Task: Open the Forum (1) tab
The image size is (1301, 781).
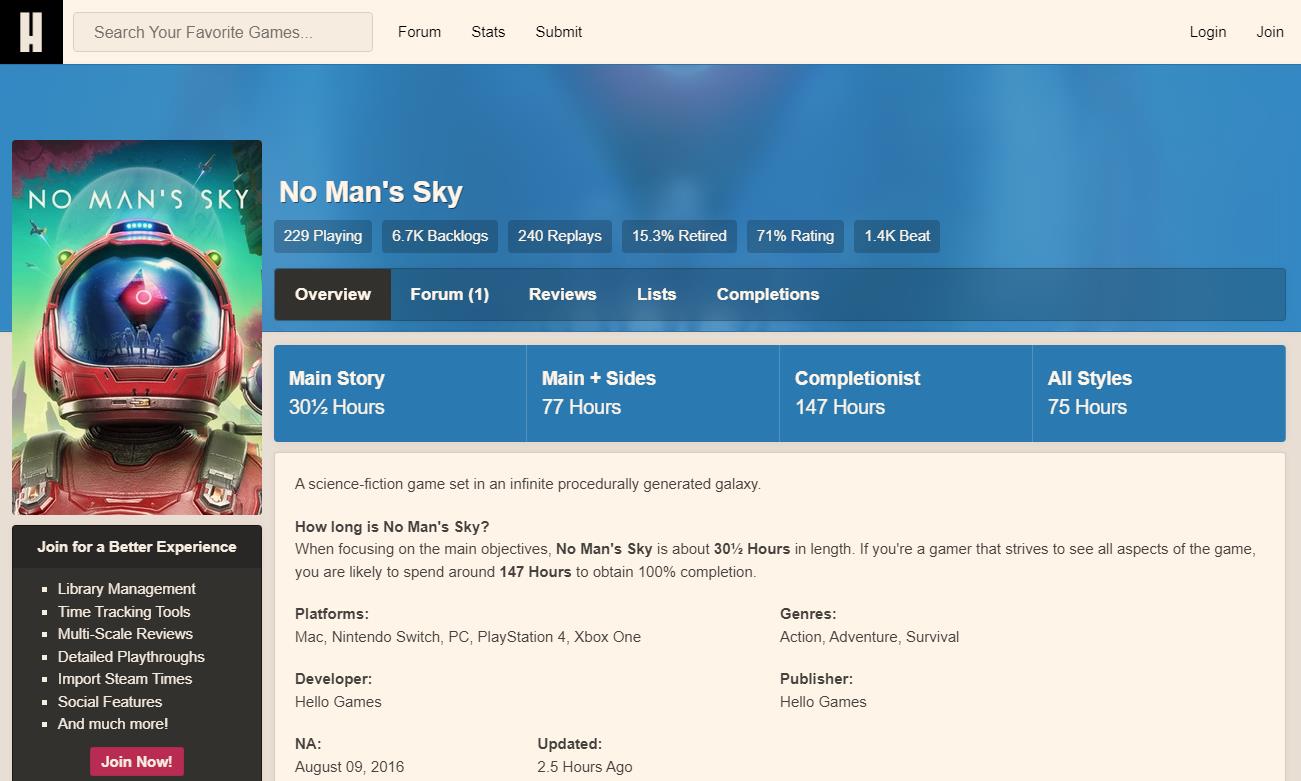Action: coord(449,294)
